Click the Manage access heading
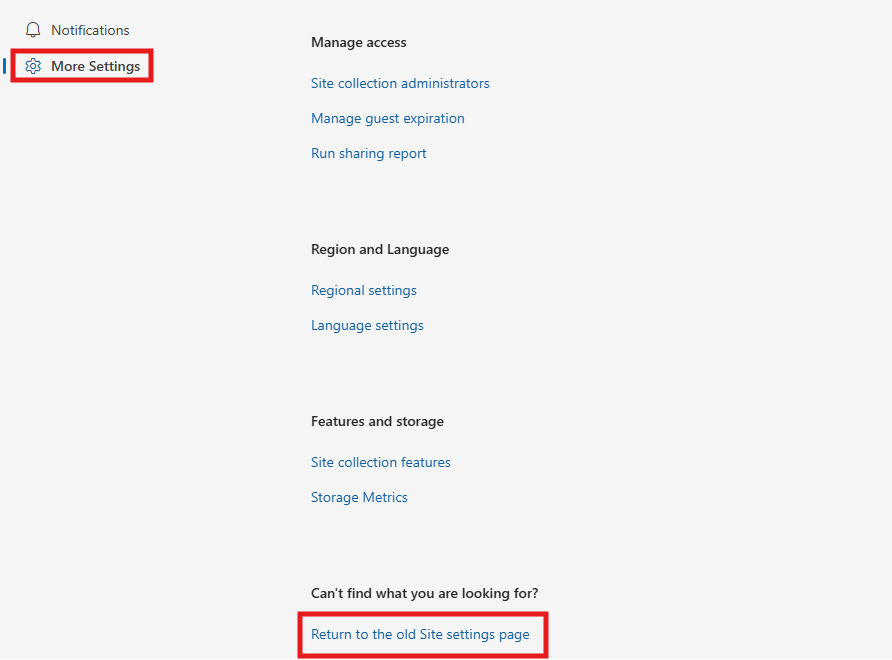 pos(358,43)
